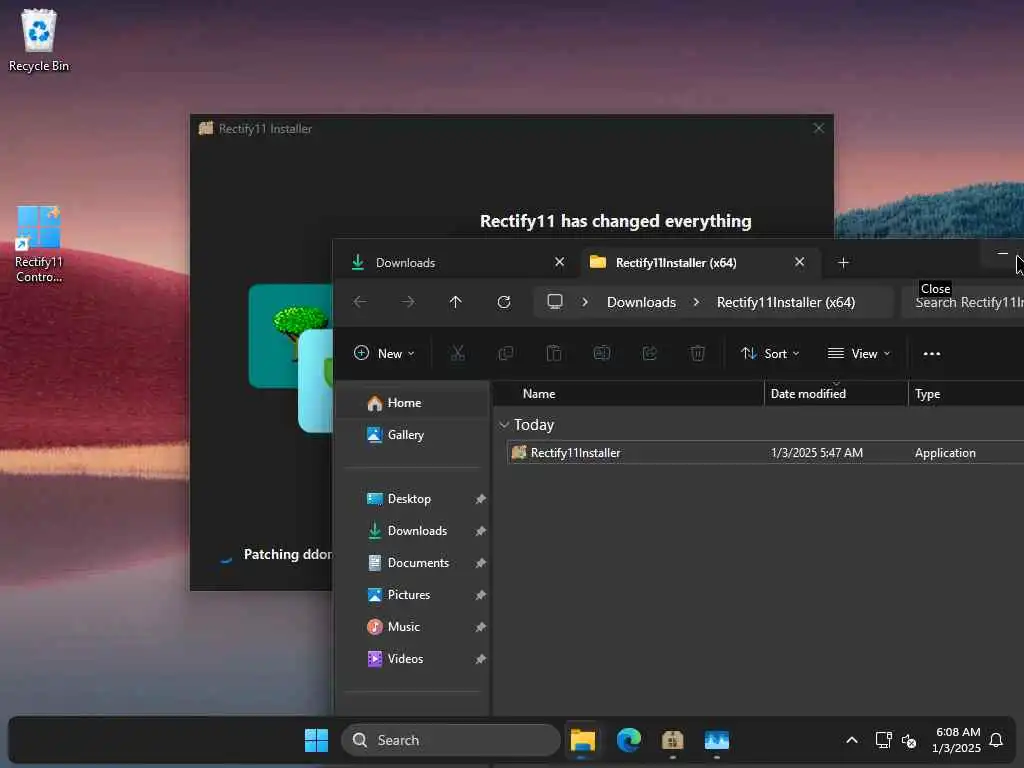Open the View dropdown menu
Screen dimensions: 1024x768
(859, 353)
